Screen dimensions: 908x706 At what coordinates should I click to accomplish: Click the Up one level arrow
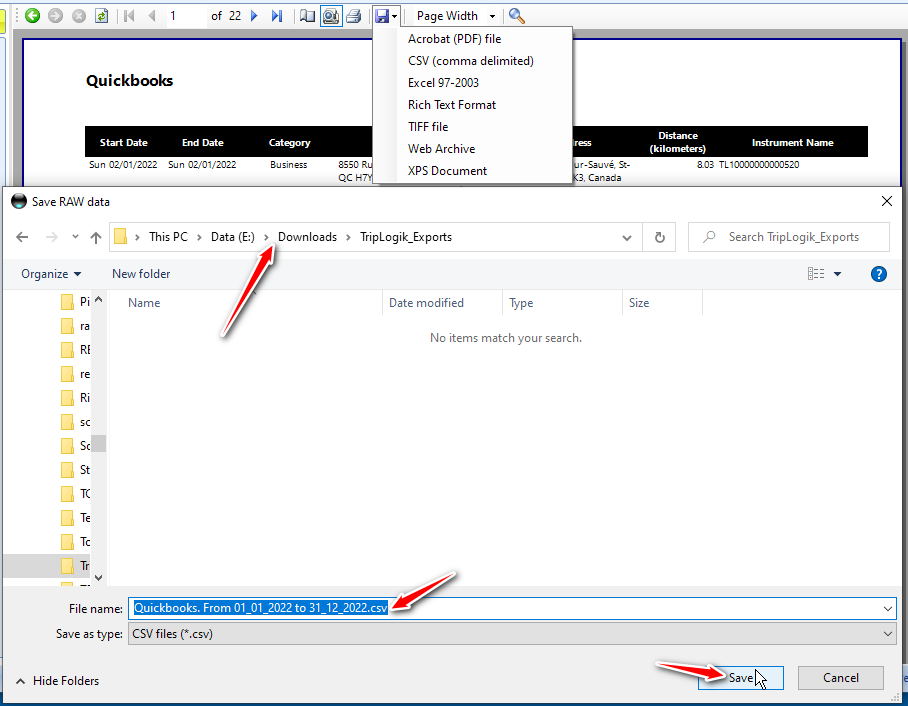96,237
